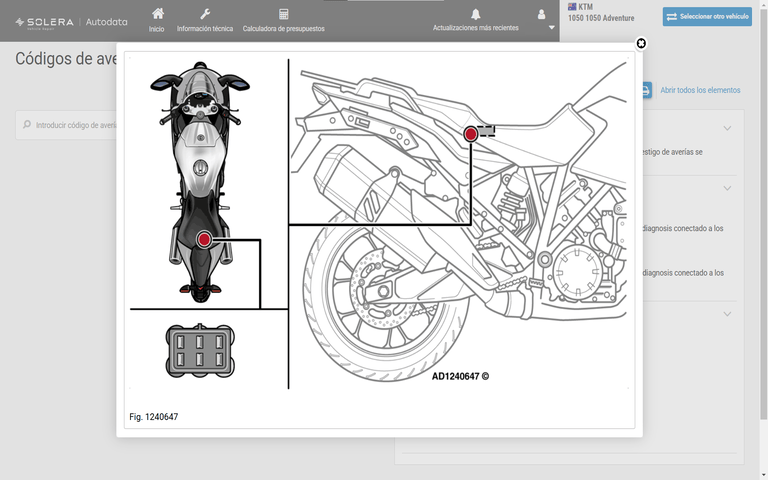Viewport: 768px width, 480px height.
Task: Click the notifications bell icon
Action: point(475,14)
